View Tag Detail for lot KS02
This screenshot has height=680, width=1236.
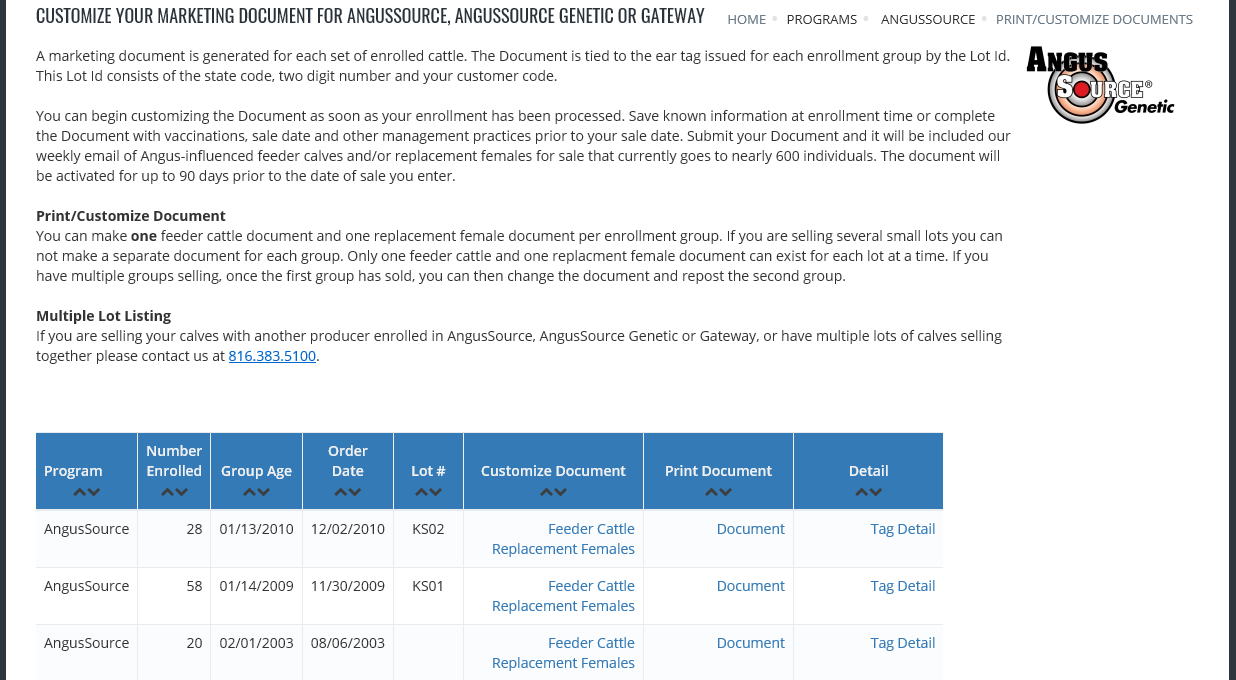(x=903, y=529)
